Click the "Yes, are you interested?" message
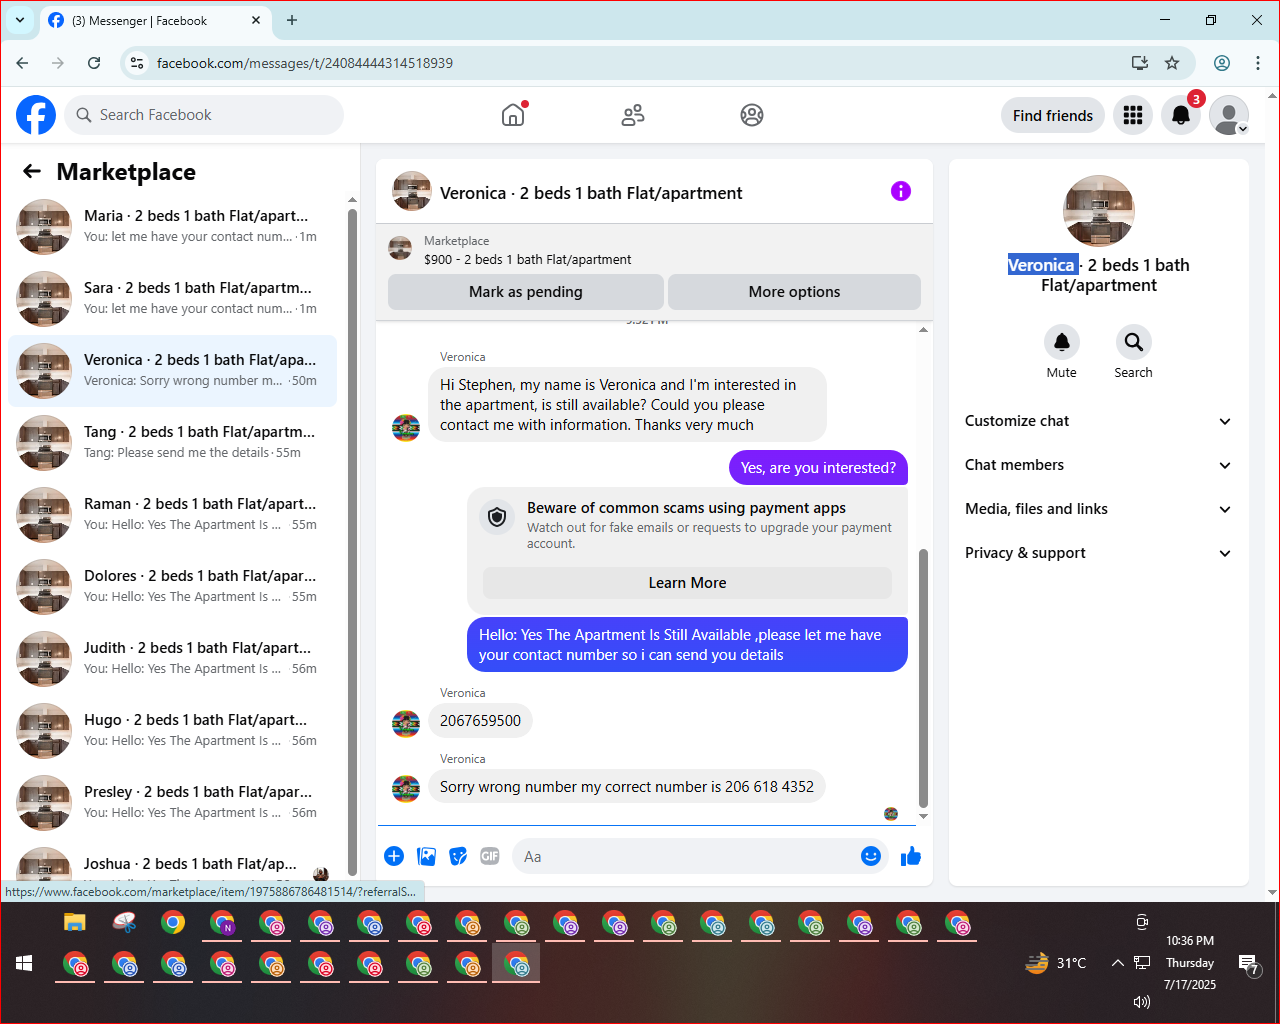Screen dimensions: 1280x1024 click(818, 468)
